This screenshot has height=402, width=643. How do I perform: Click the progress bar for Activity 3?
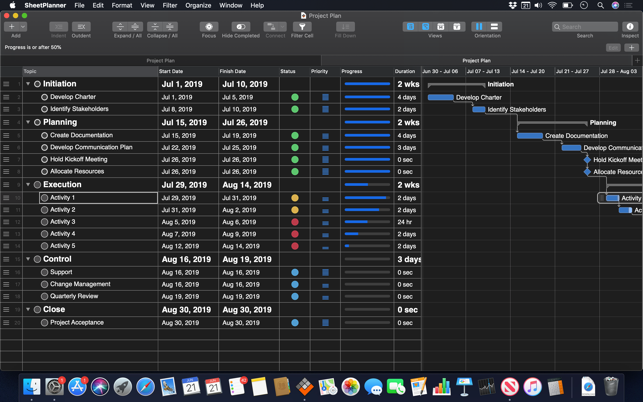tap(366, 222)
